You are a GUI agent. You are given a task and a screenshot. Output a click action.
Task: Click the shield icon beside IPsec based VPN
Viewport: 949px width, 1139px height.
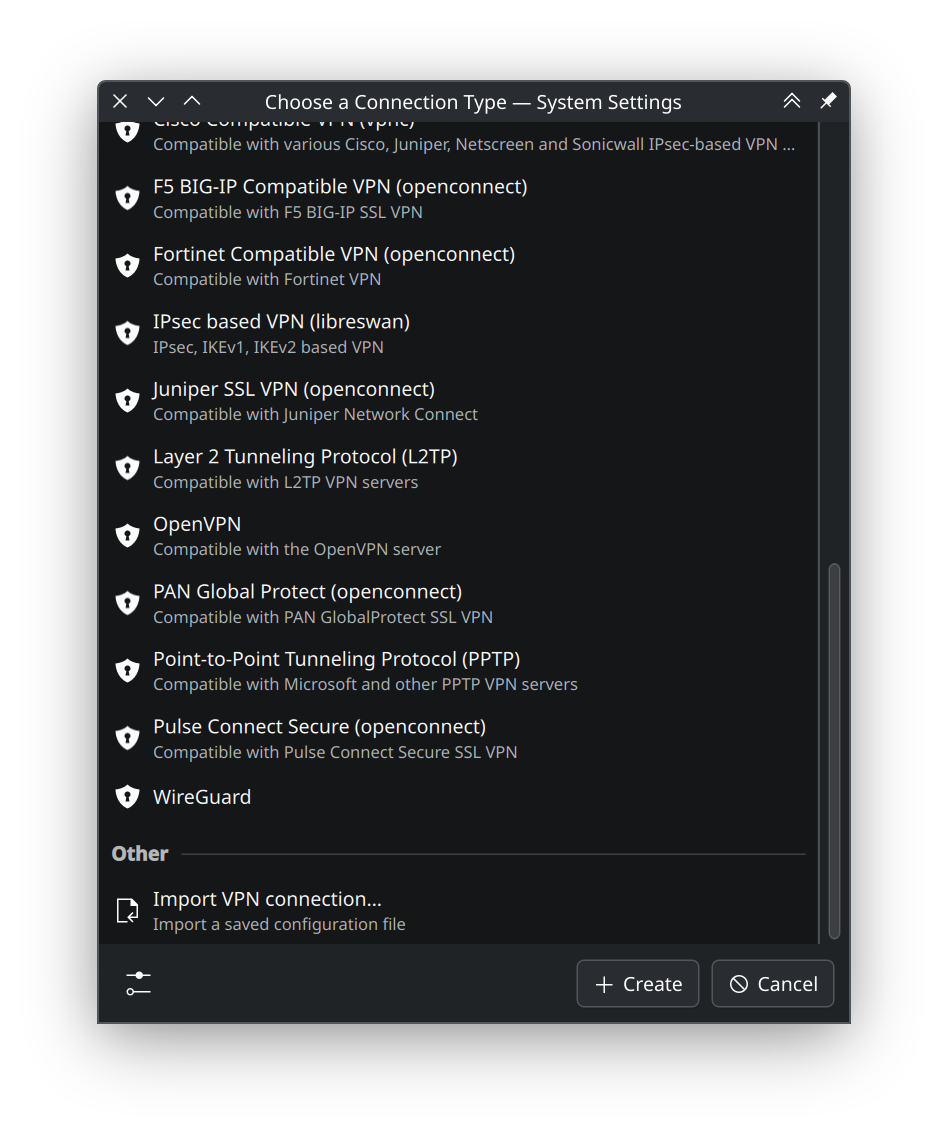pyautogui.click(x=127, y=333)
